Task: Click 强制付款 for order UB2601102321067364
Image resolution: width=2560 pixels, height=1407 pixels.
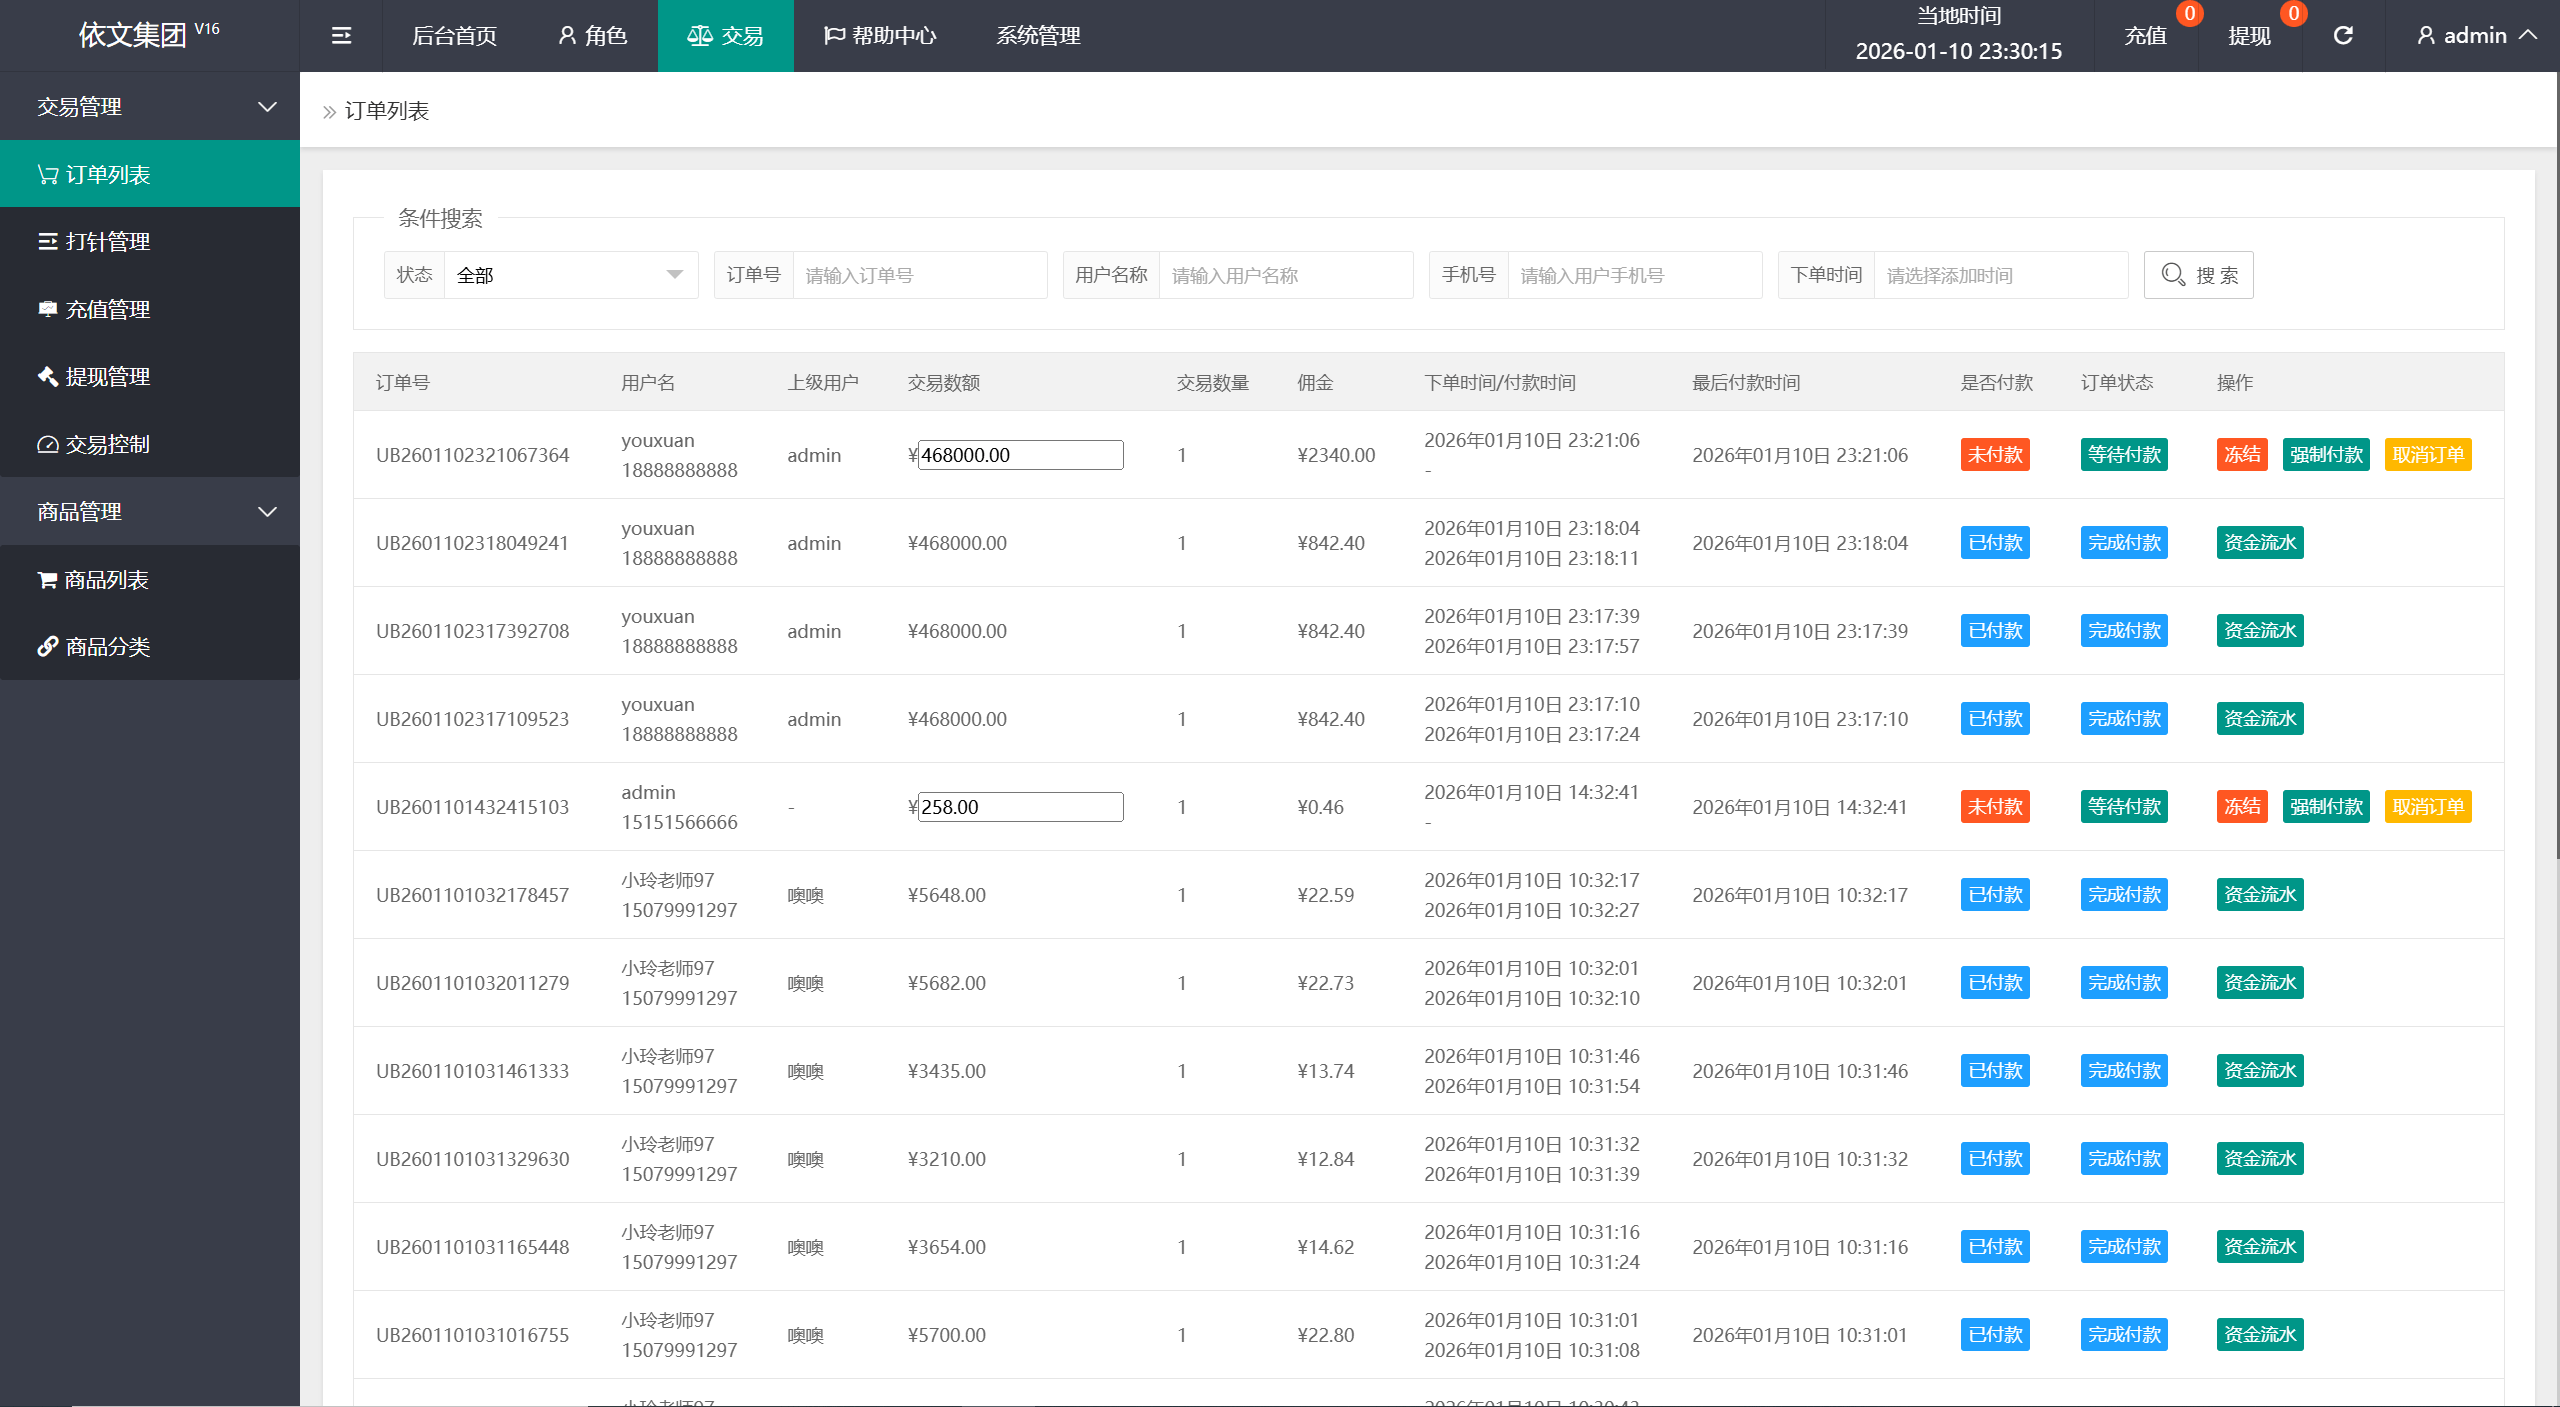Action: 2325,455
